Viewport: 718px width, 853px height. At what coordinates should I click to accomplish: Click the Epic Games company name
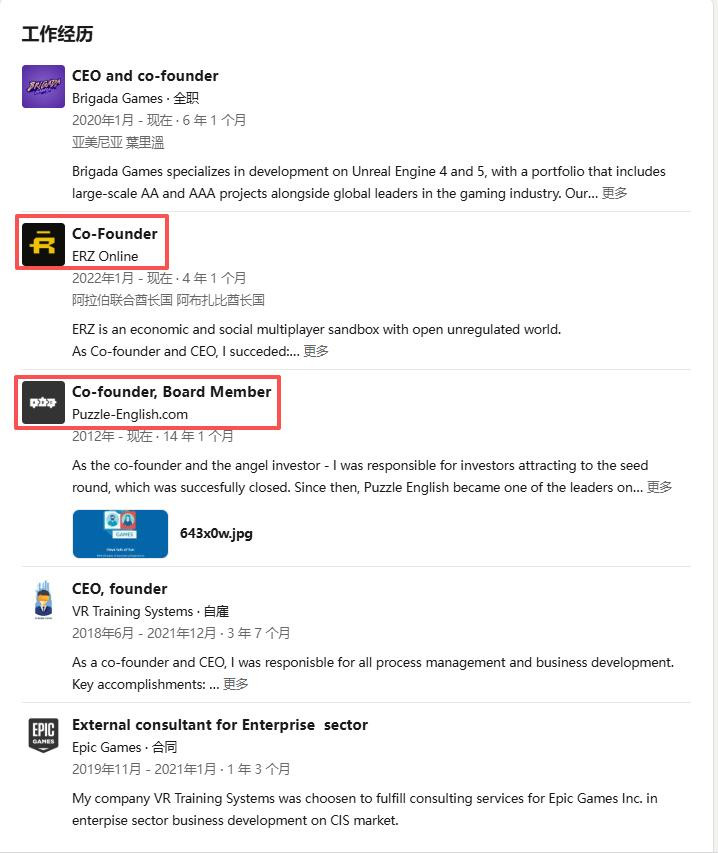pos(107,747)
